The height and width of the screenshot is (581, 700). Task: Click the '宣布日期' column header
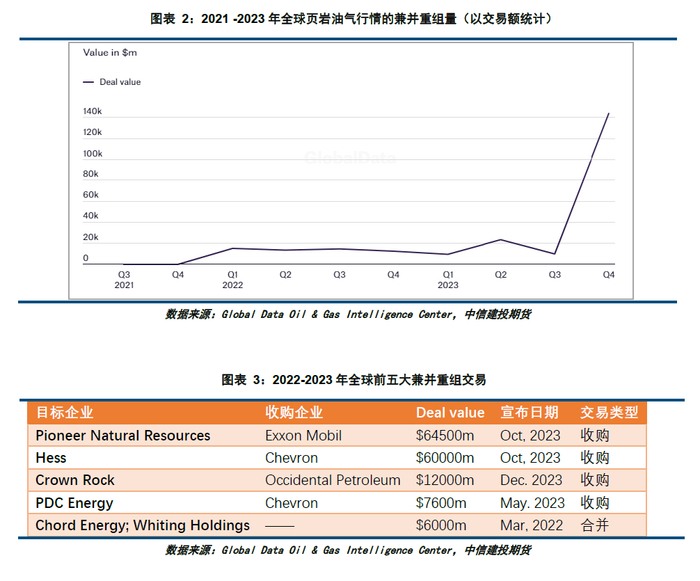(529, 412)
